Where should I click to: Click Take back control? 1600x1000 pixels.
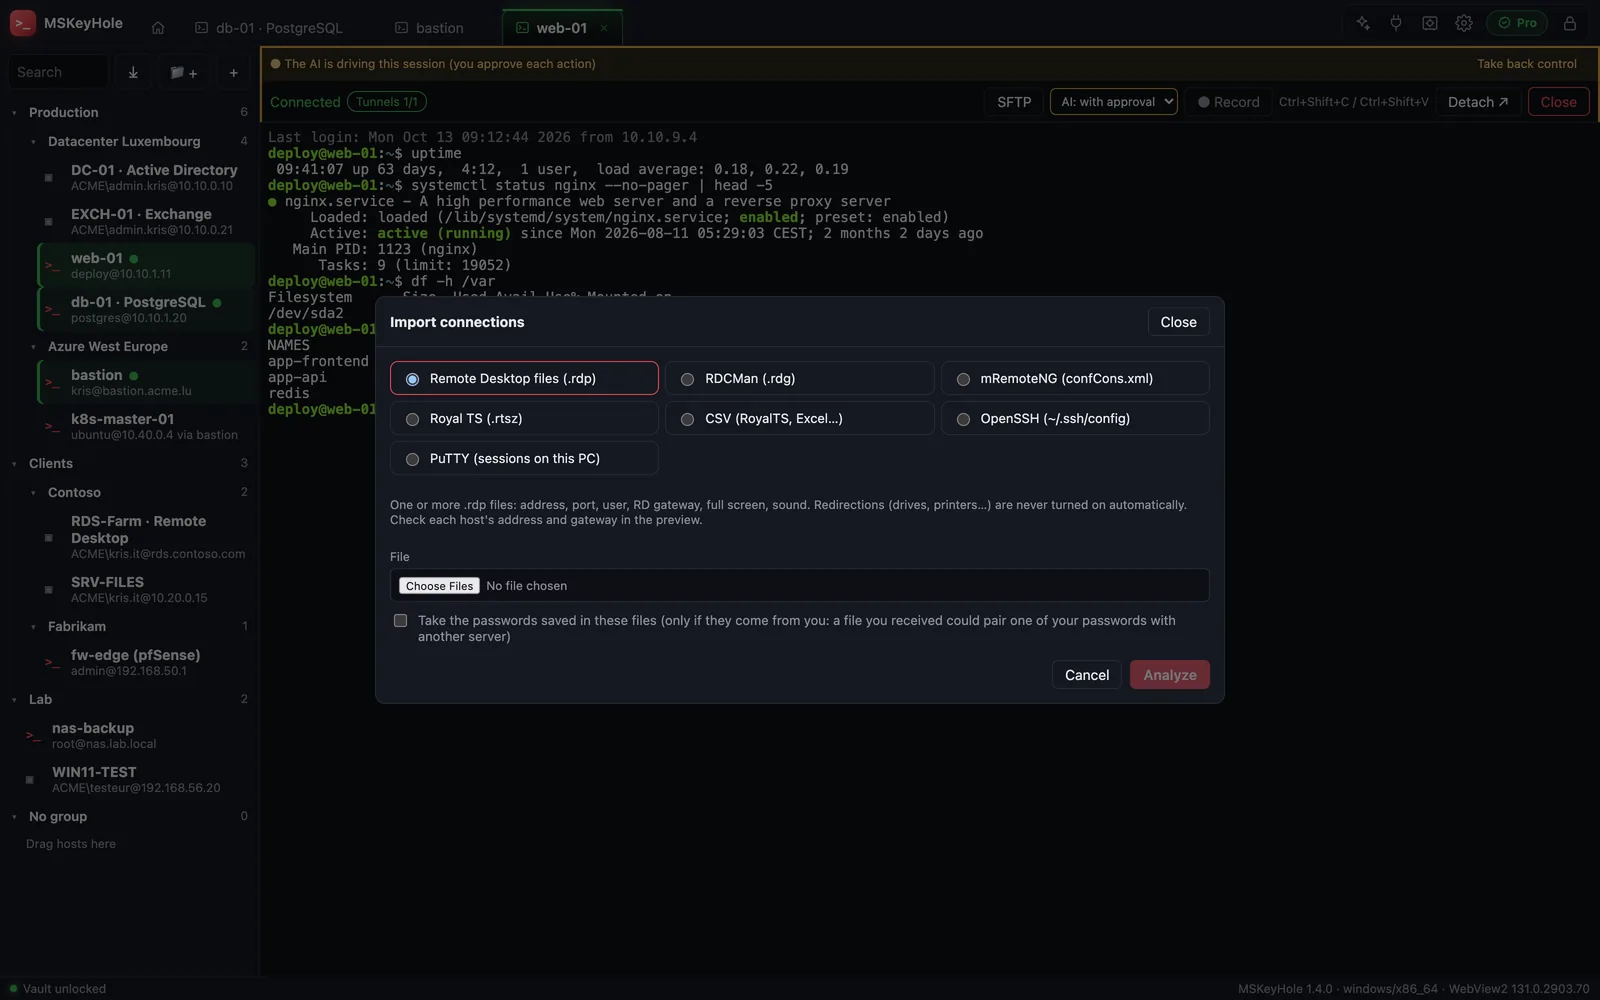(1526, 64)
